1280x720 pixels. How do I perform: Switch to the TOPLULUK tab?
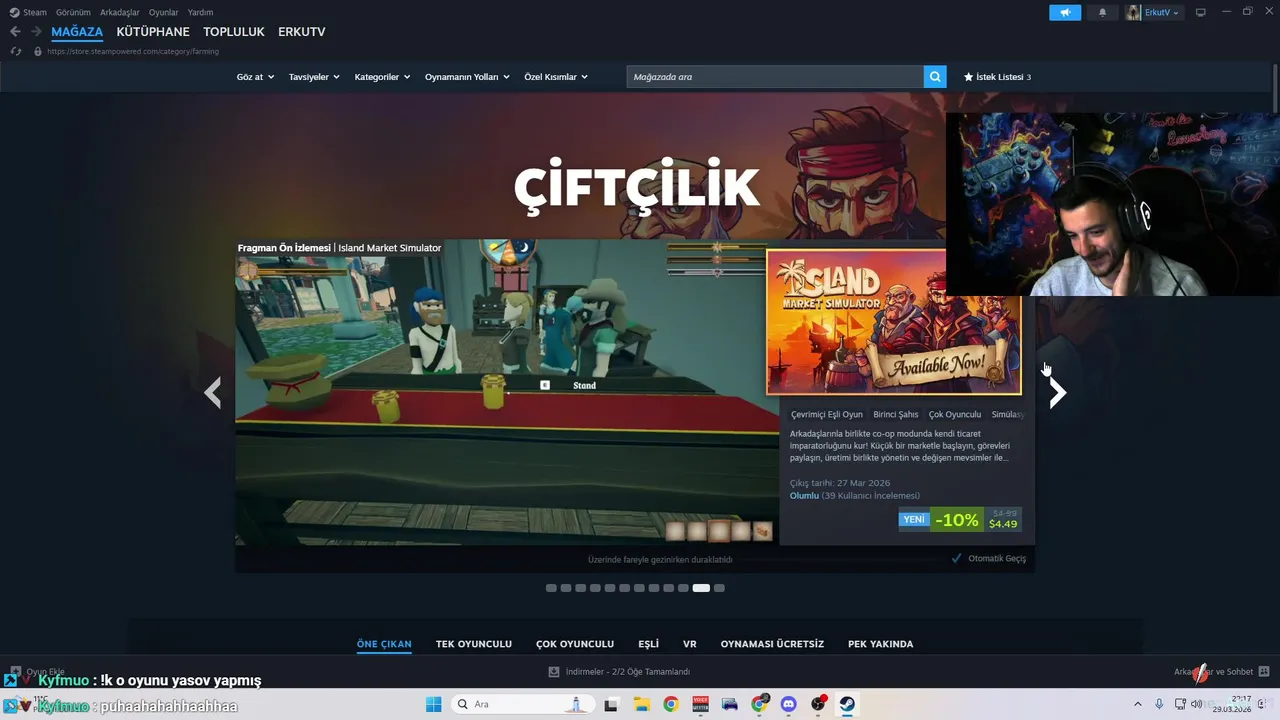click(234, 32)
